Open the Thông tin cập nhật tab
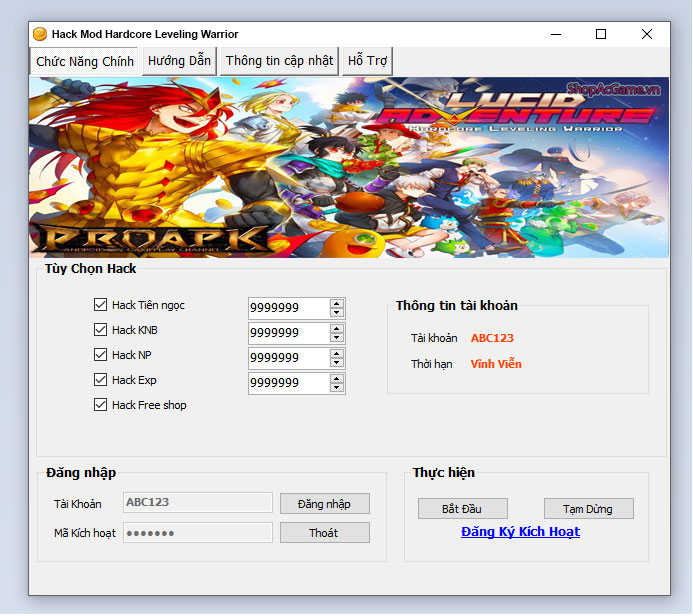 pos(279,61)
